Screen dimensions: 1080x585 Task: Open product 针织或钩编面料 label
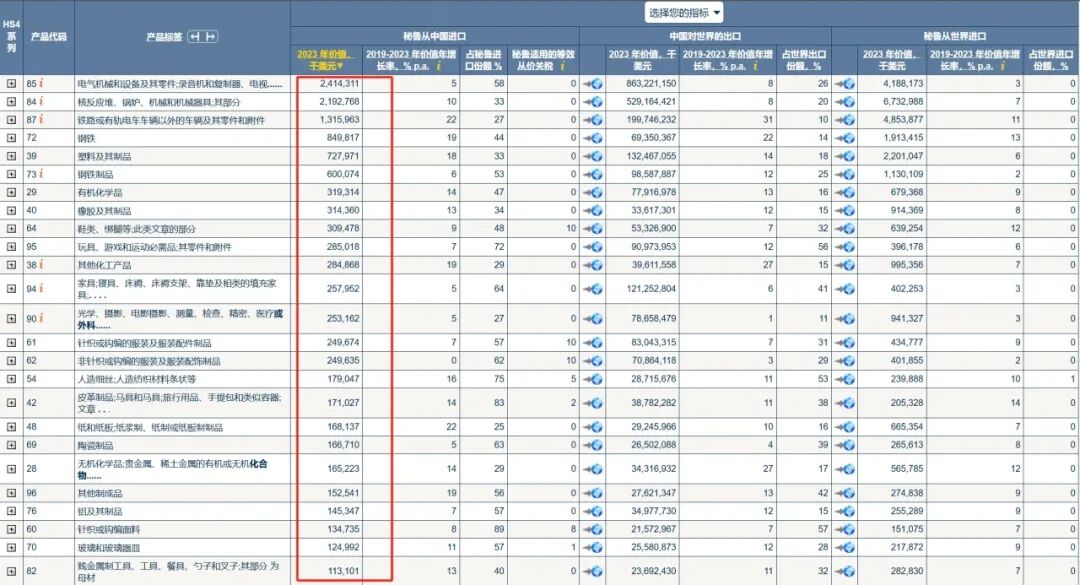108,529
